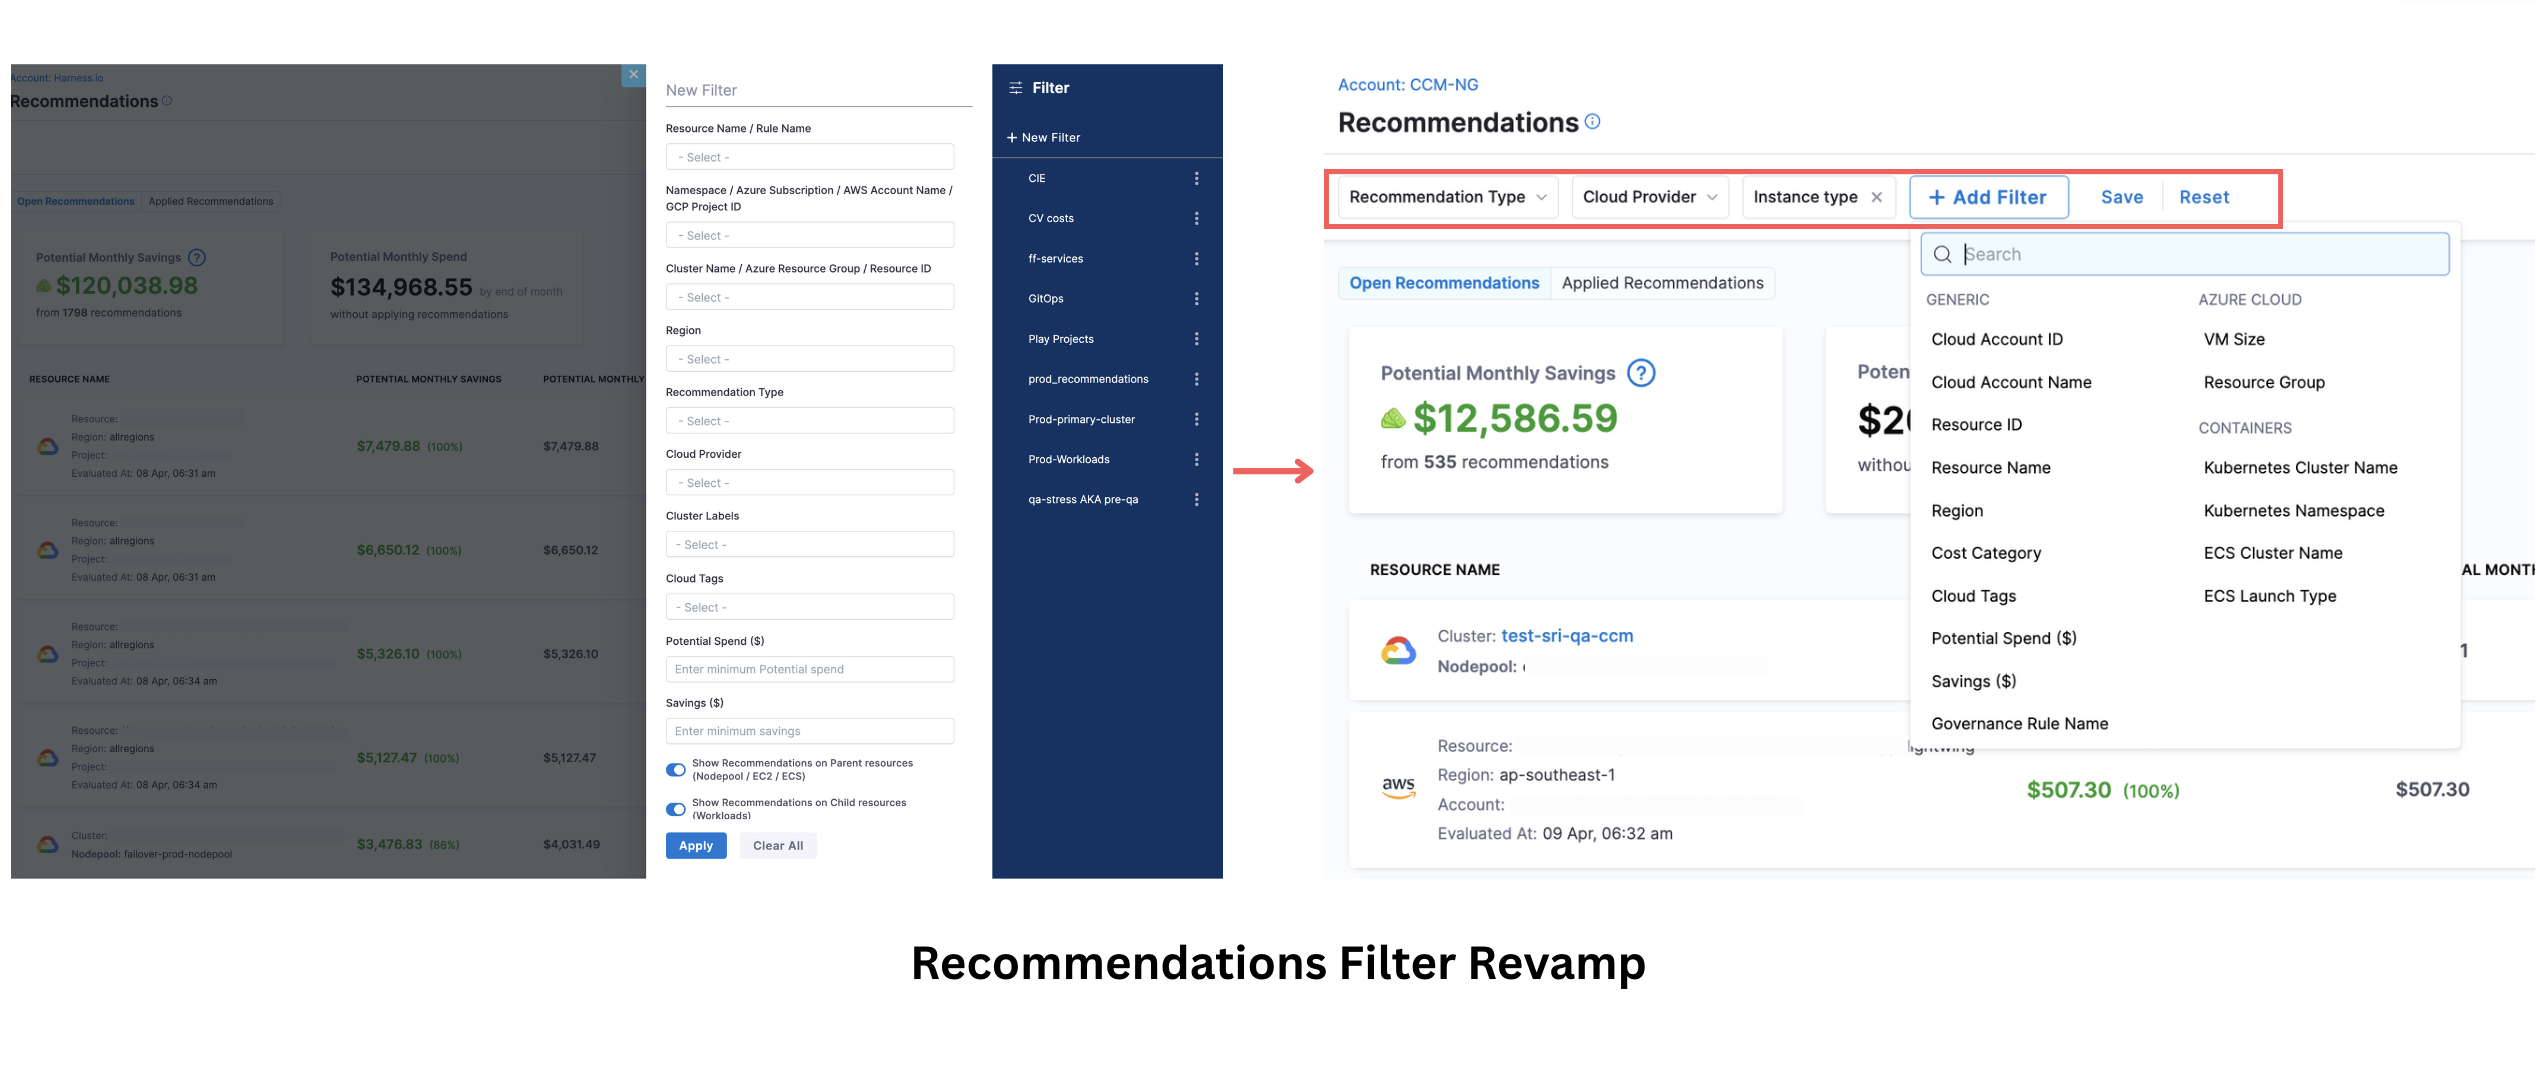Viewport: 2536px width, 1066px height.
Task: Click the plus icon for New Filter
Action: [1012, 138]
